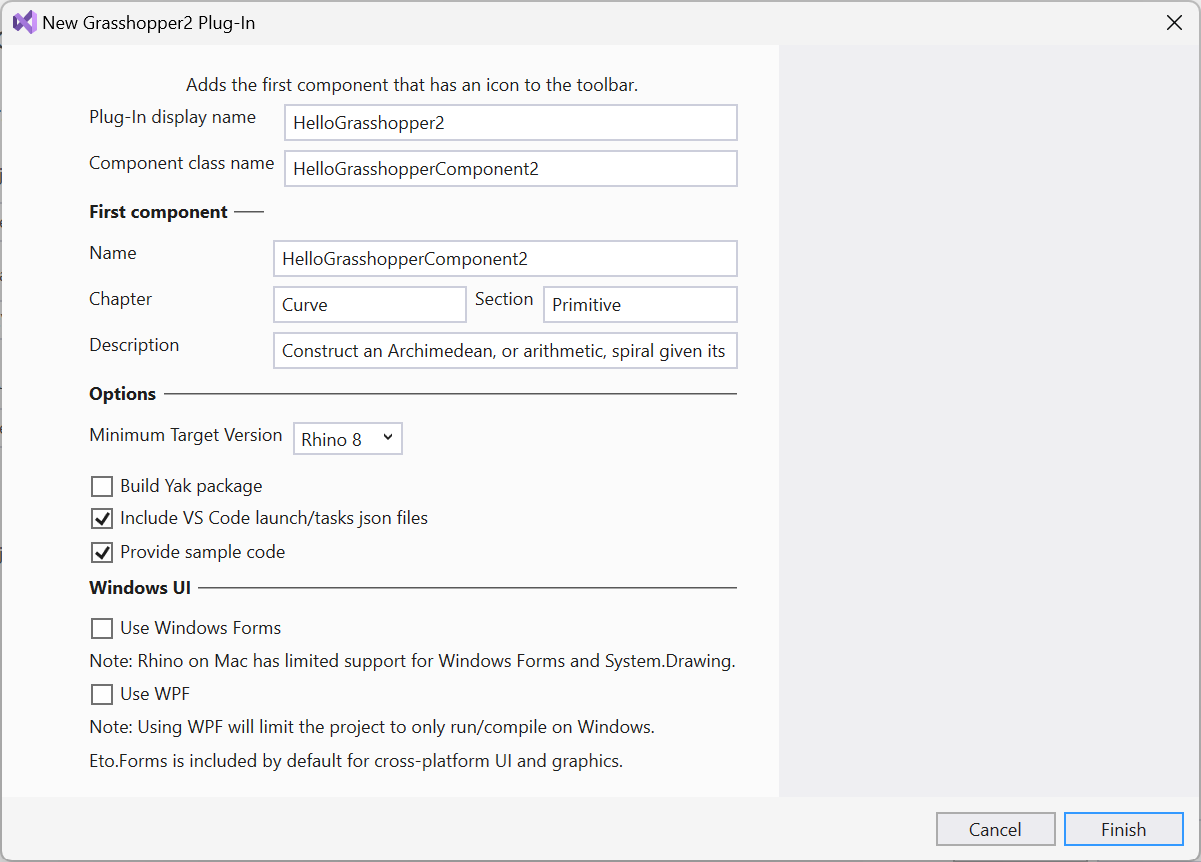This screenshot has width=1201, height=862.
Task: Click the Section label
Action: coord(504,299)
